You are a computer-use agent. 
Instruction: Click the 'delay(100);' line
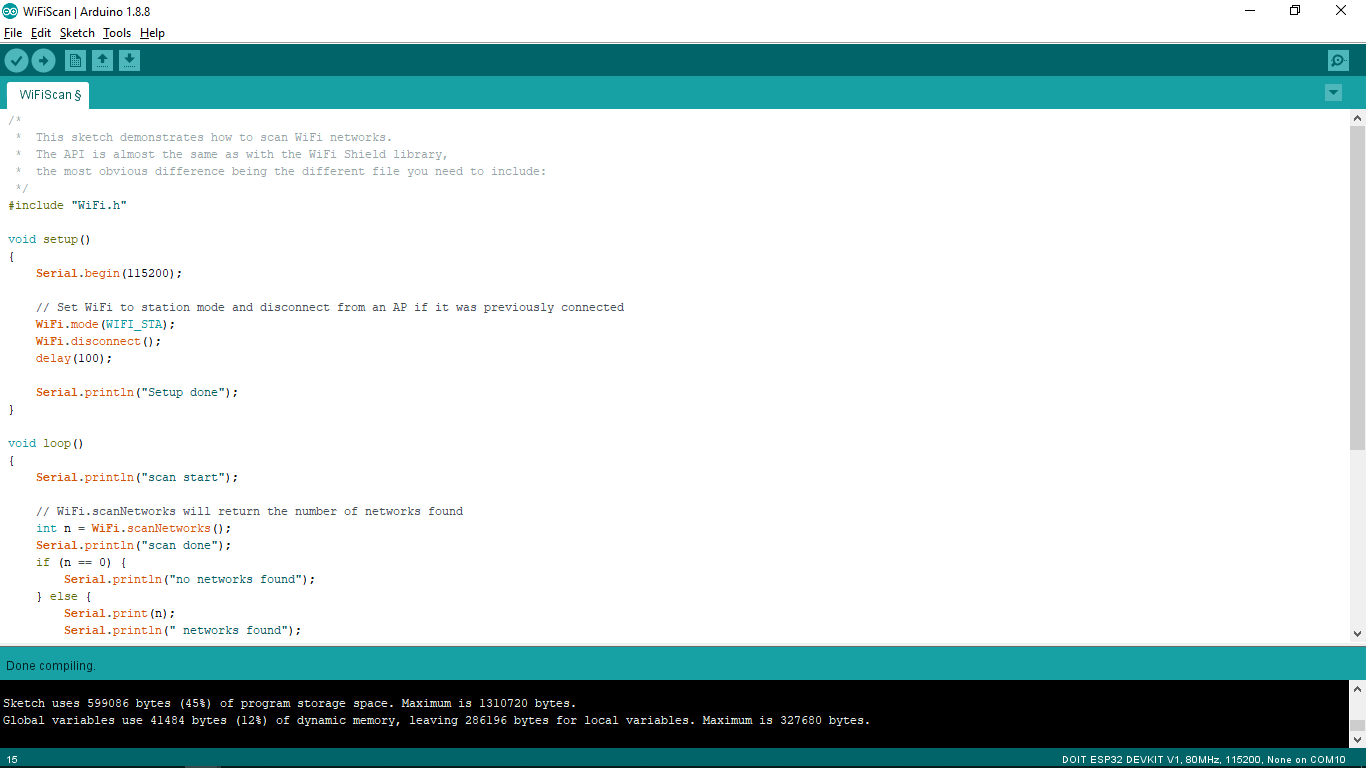point(75,358)
